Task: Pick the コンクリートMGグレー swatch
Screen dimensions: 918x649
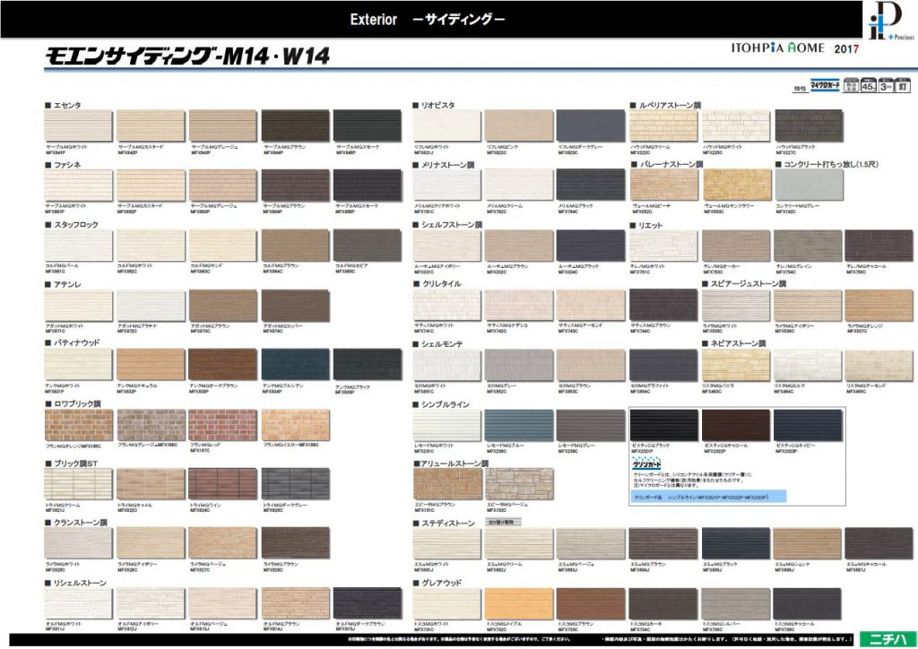Action: point(809,186)
